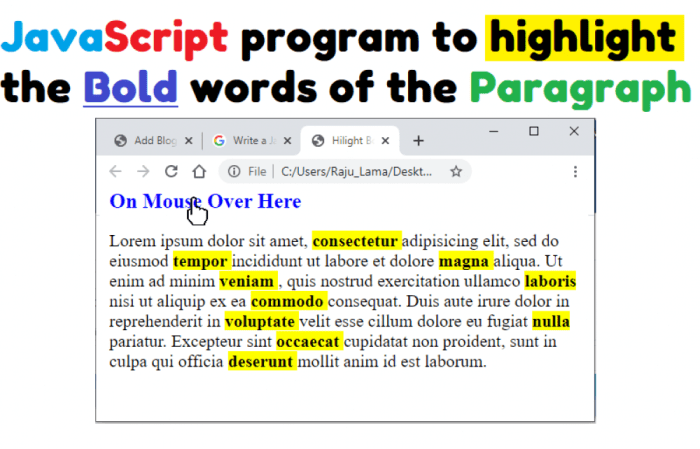Click the highlighted word consectetur

pyautogui.click(x=356, y=241)
